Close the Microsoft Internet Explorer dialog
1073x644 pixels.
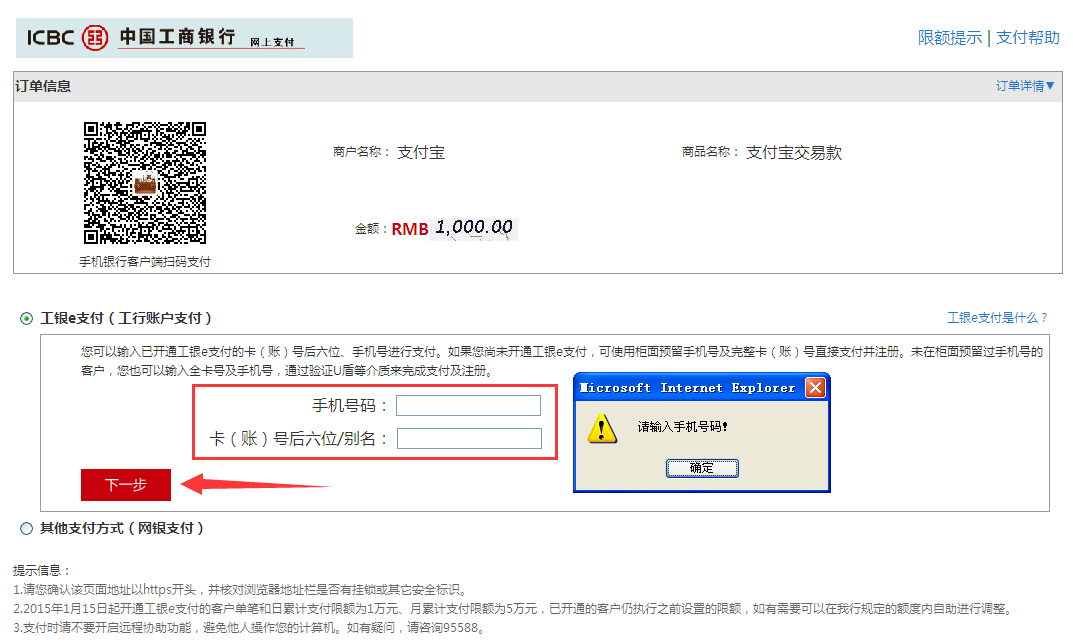815,388
